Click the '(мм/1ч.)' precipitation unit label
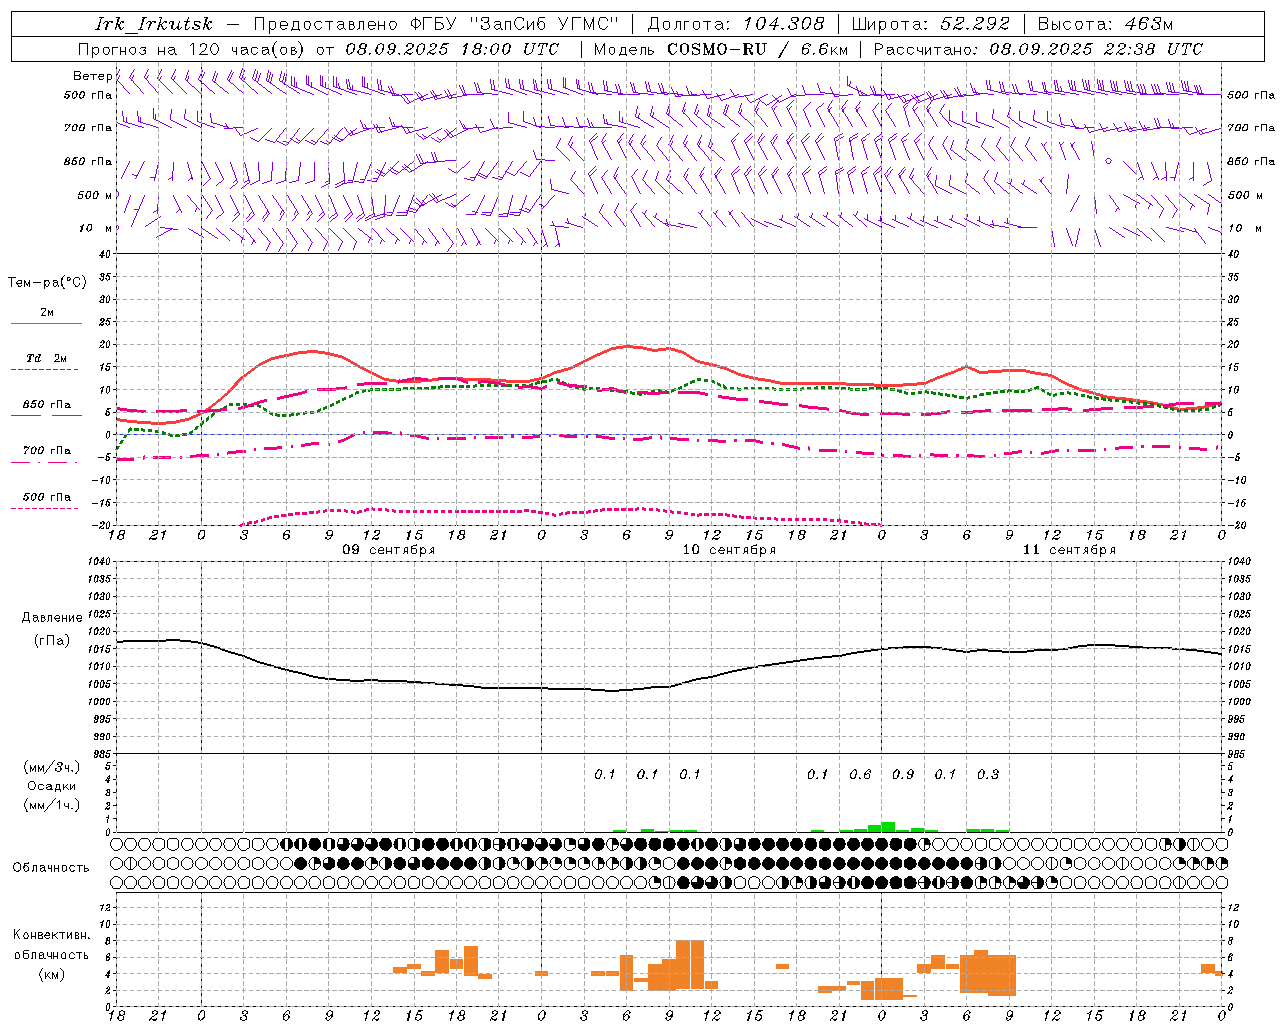Image resolution: width=1280 pixels, height=1024 pixels. click(x=52, y=805)
